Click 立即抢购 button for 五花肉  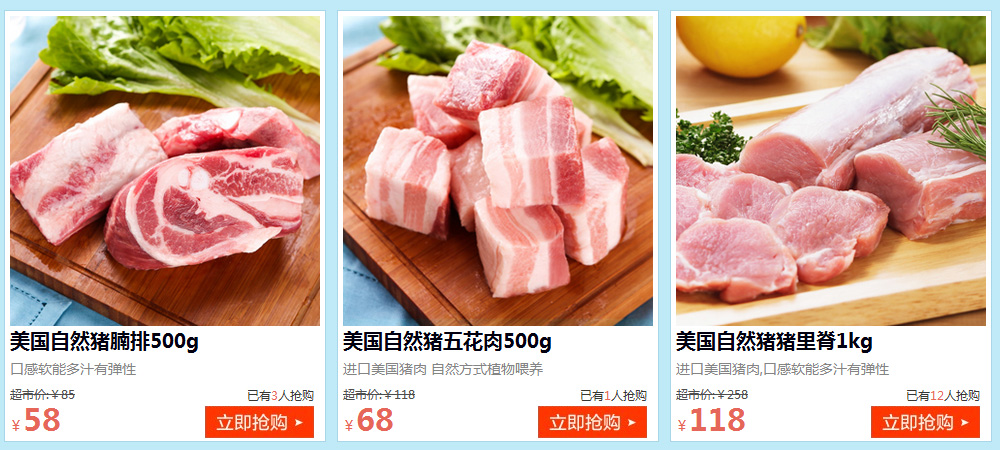592,422
